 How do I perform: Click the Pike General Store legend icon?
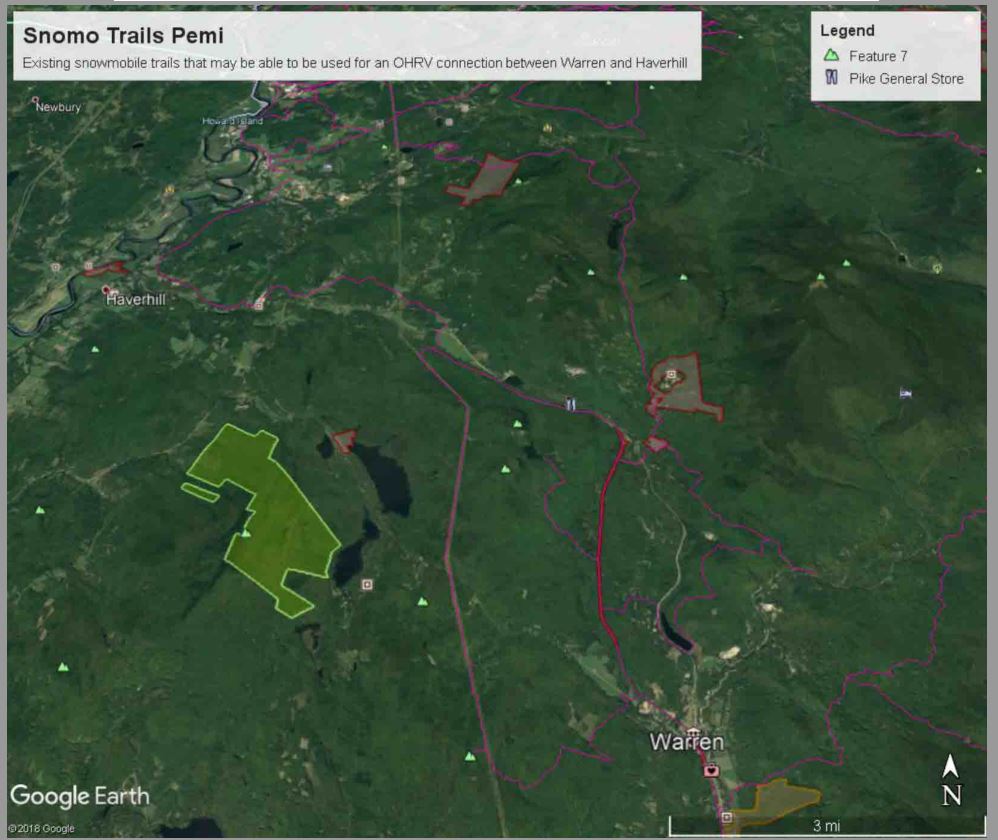[x=830, y=78]
